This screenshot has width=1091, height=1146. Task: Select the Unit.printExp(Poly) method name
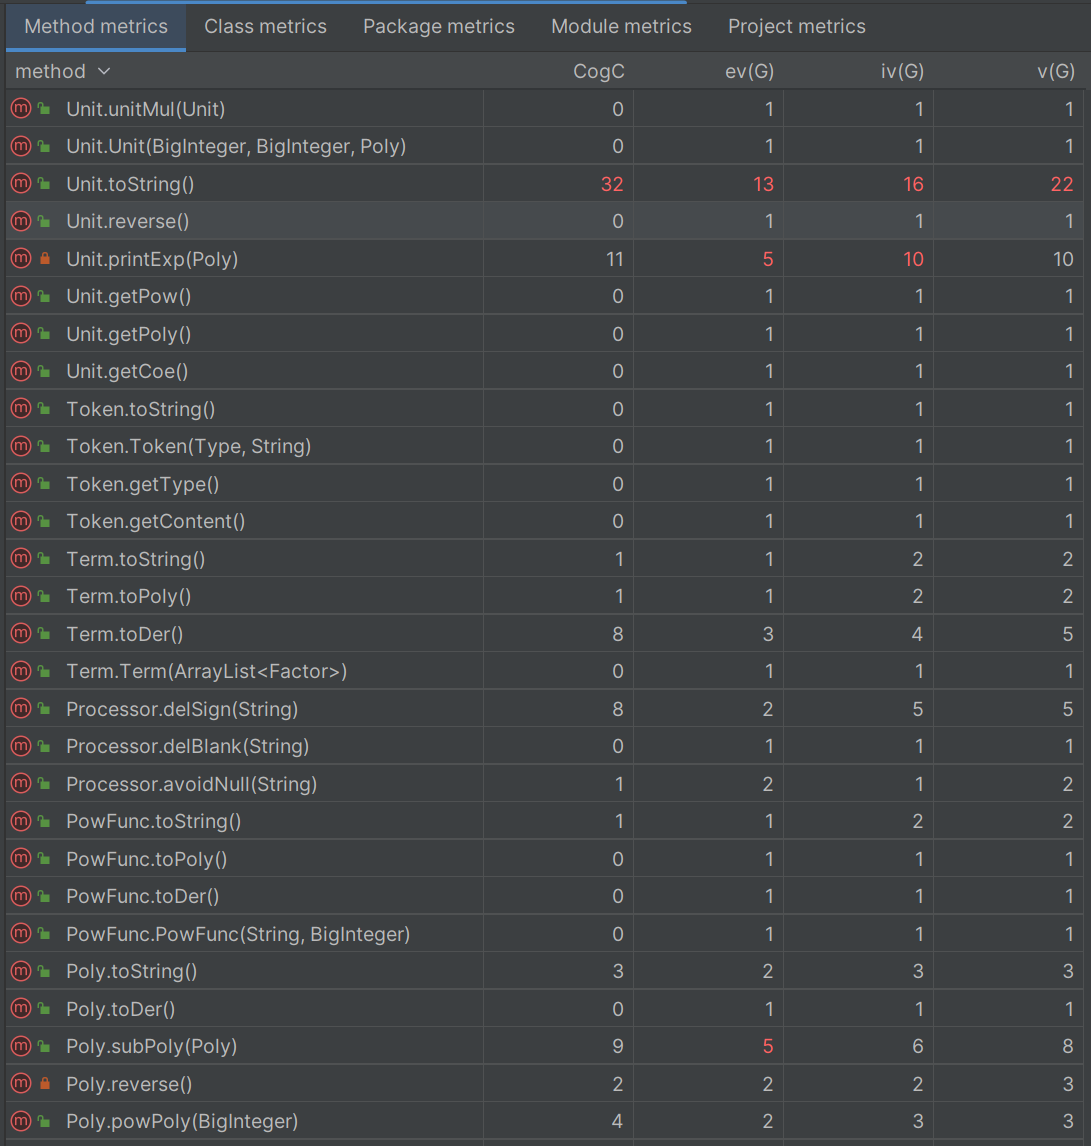[152, 259]
